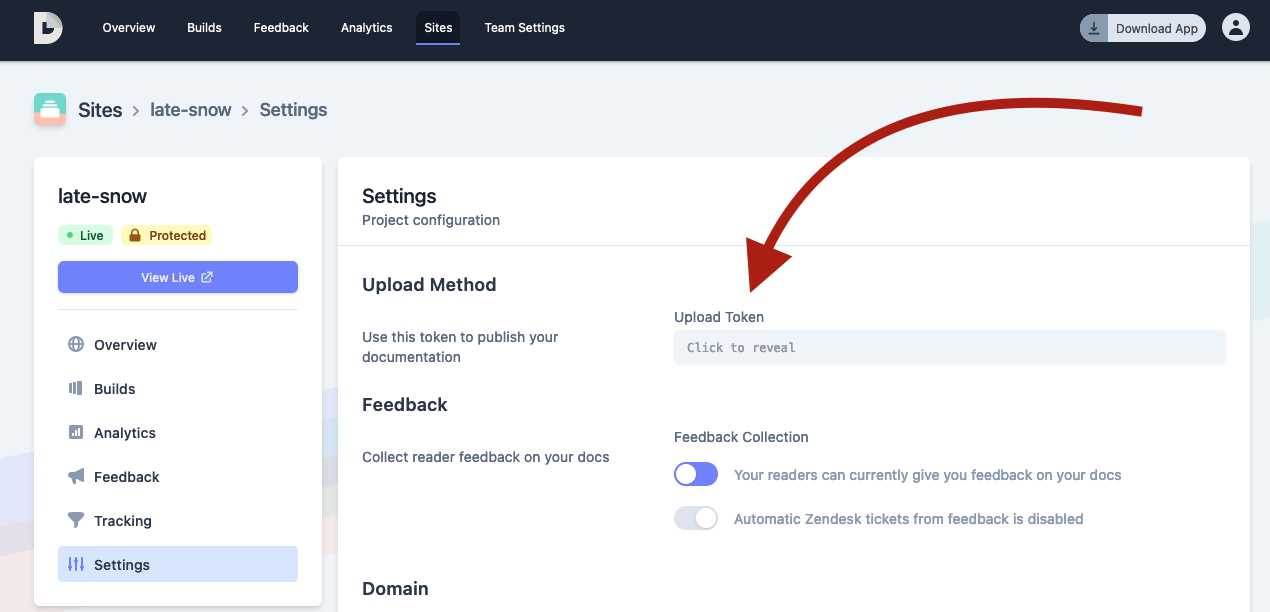
Task: Click the Download App button
Action: [1142, 27]
